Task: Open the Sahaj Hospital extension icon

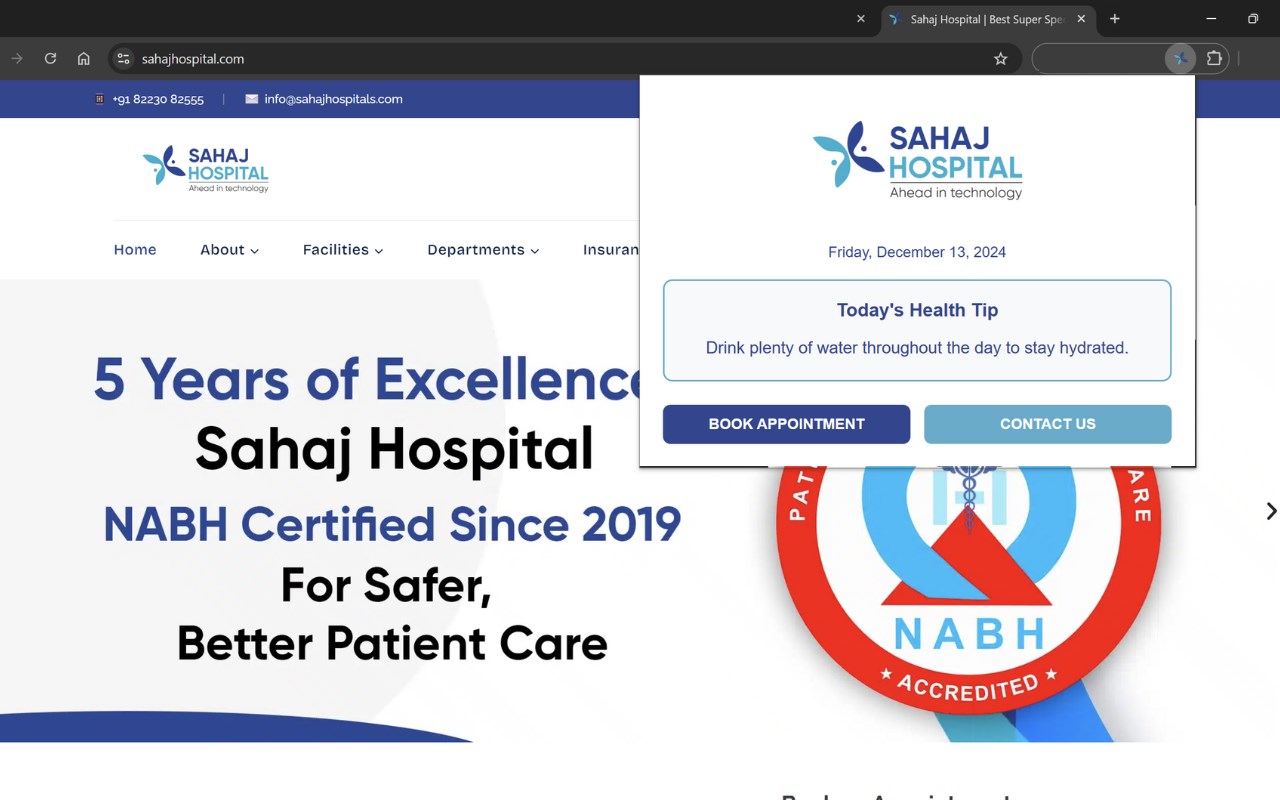Action: pos(1180,59)
